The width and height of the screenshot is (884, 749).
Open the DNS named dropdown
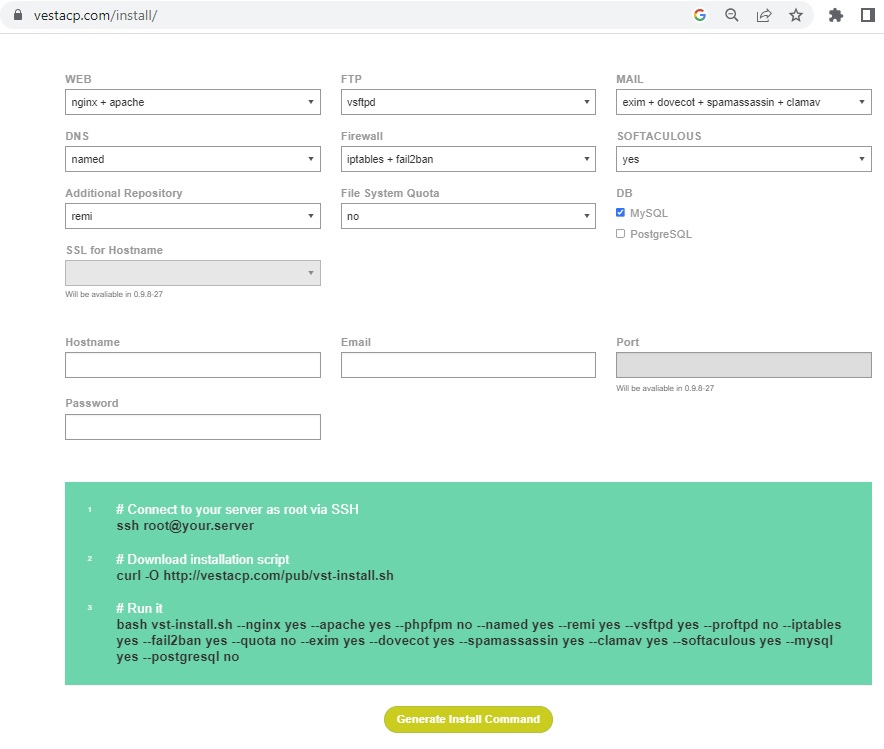(x=193, y=159)
